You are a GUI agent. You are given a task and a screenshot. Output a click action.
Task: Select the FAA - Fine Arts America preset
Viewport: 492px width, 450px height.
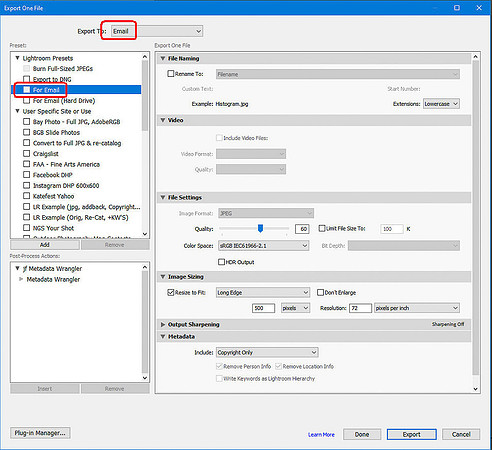point(66,164)
